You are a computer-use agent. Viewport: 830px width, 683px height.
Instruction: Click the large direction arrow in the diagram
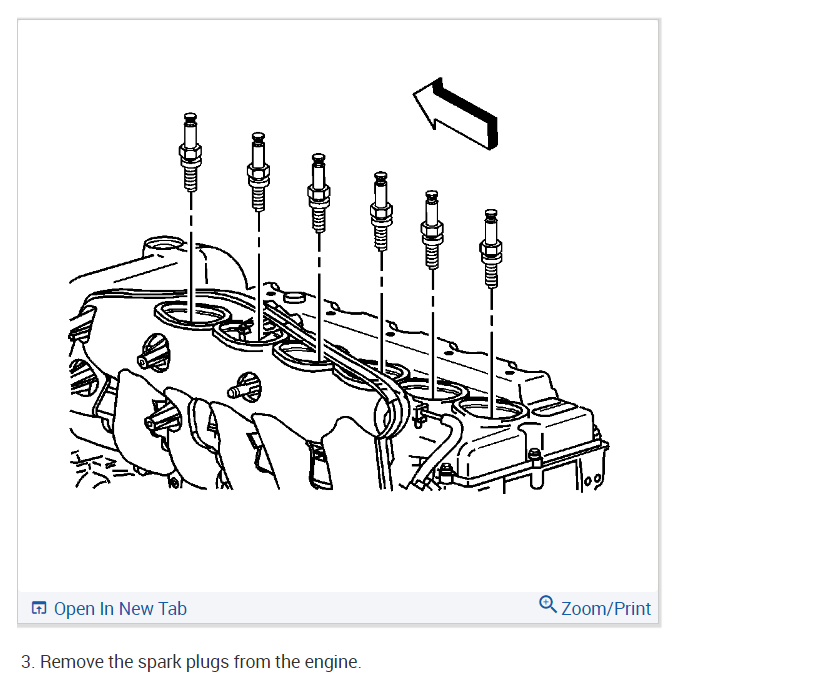pyautogui.click(x=456, y=113)
